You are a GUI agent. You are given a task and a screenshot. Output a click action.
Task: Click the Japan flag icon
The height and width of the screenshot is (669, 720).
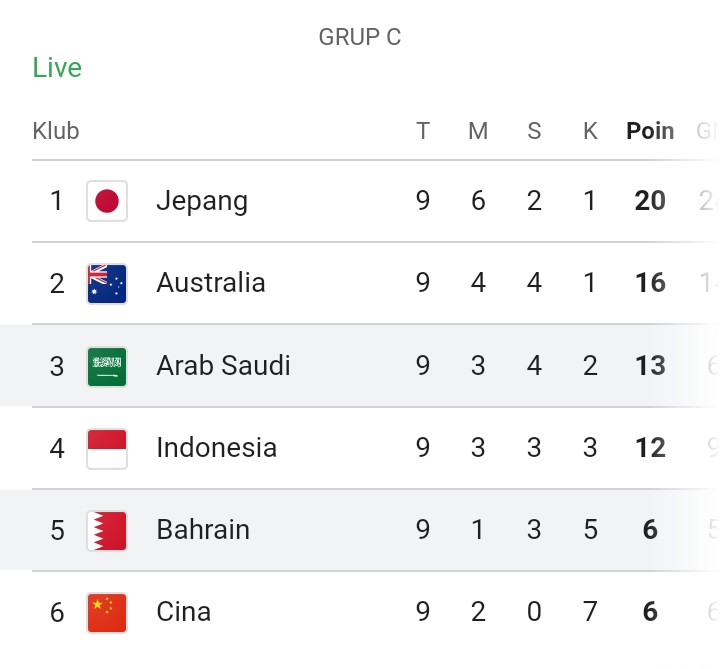coord(107,201)
